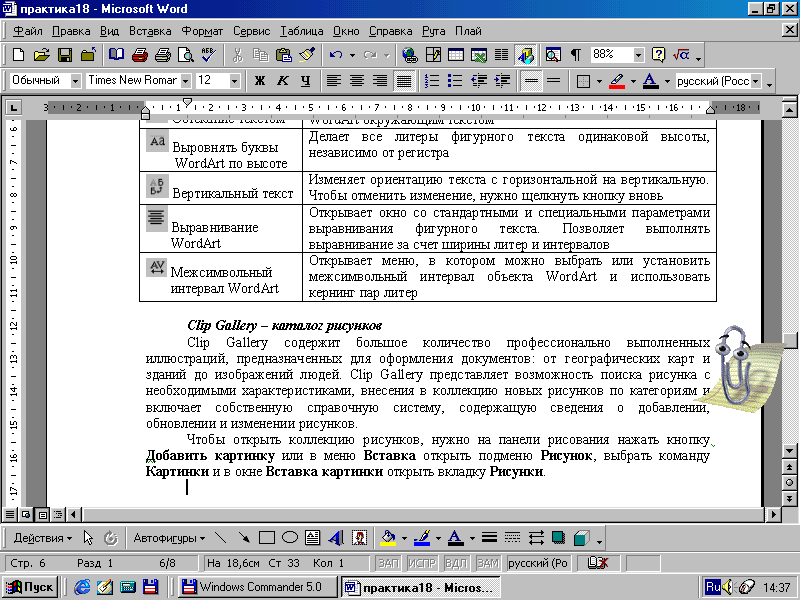Viewport: 800px width, 600px height.
Task: Click the Пуск start button
Action: click(30, 587)
